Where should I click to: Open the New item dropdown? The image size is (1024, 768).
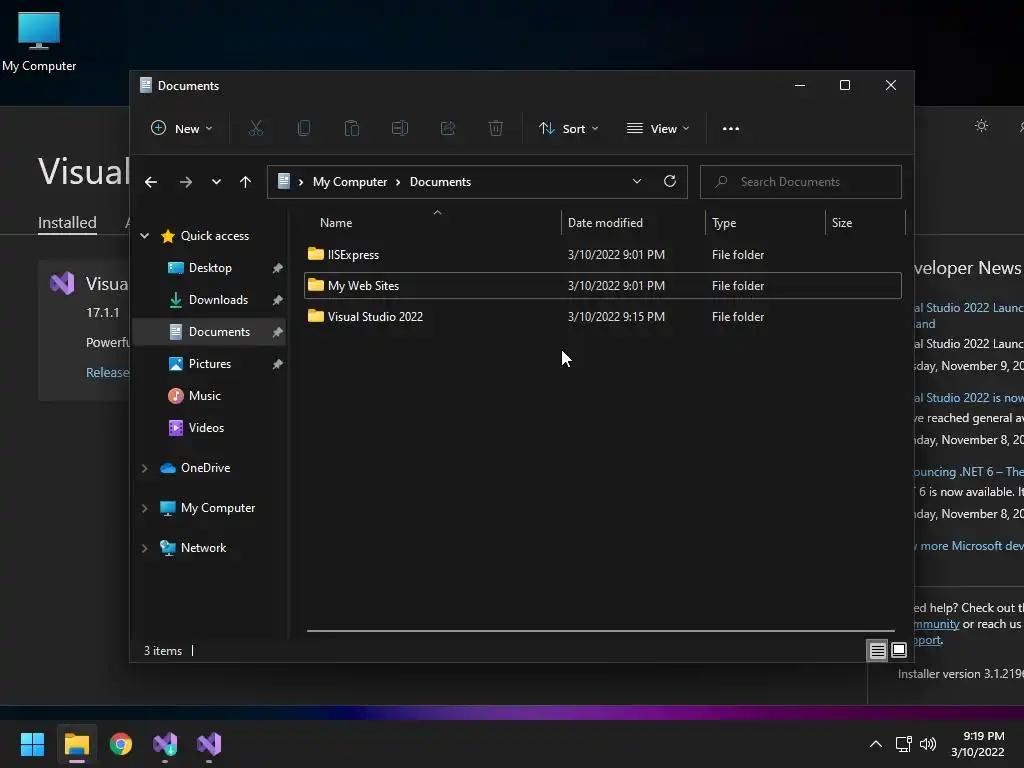[182, 129]
